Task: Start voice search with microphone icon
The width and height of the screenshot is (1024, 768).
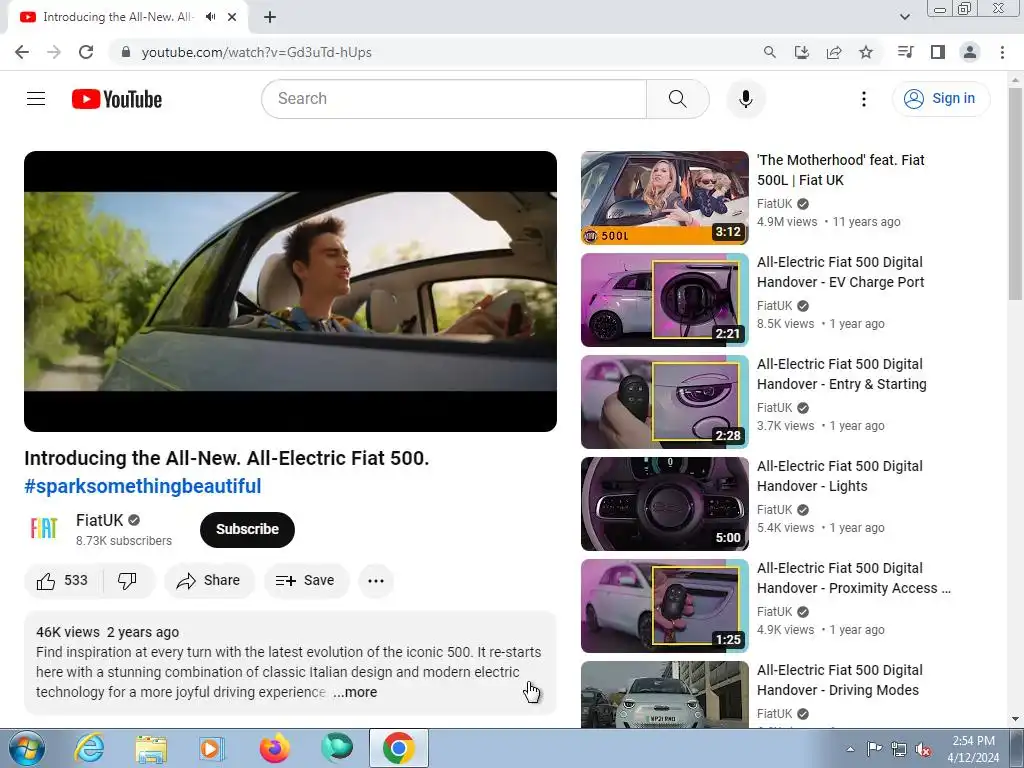Action: pos(745,99)
